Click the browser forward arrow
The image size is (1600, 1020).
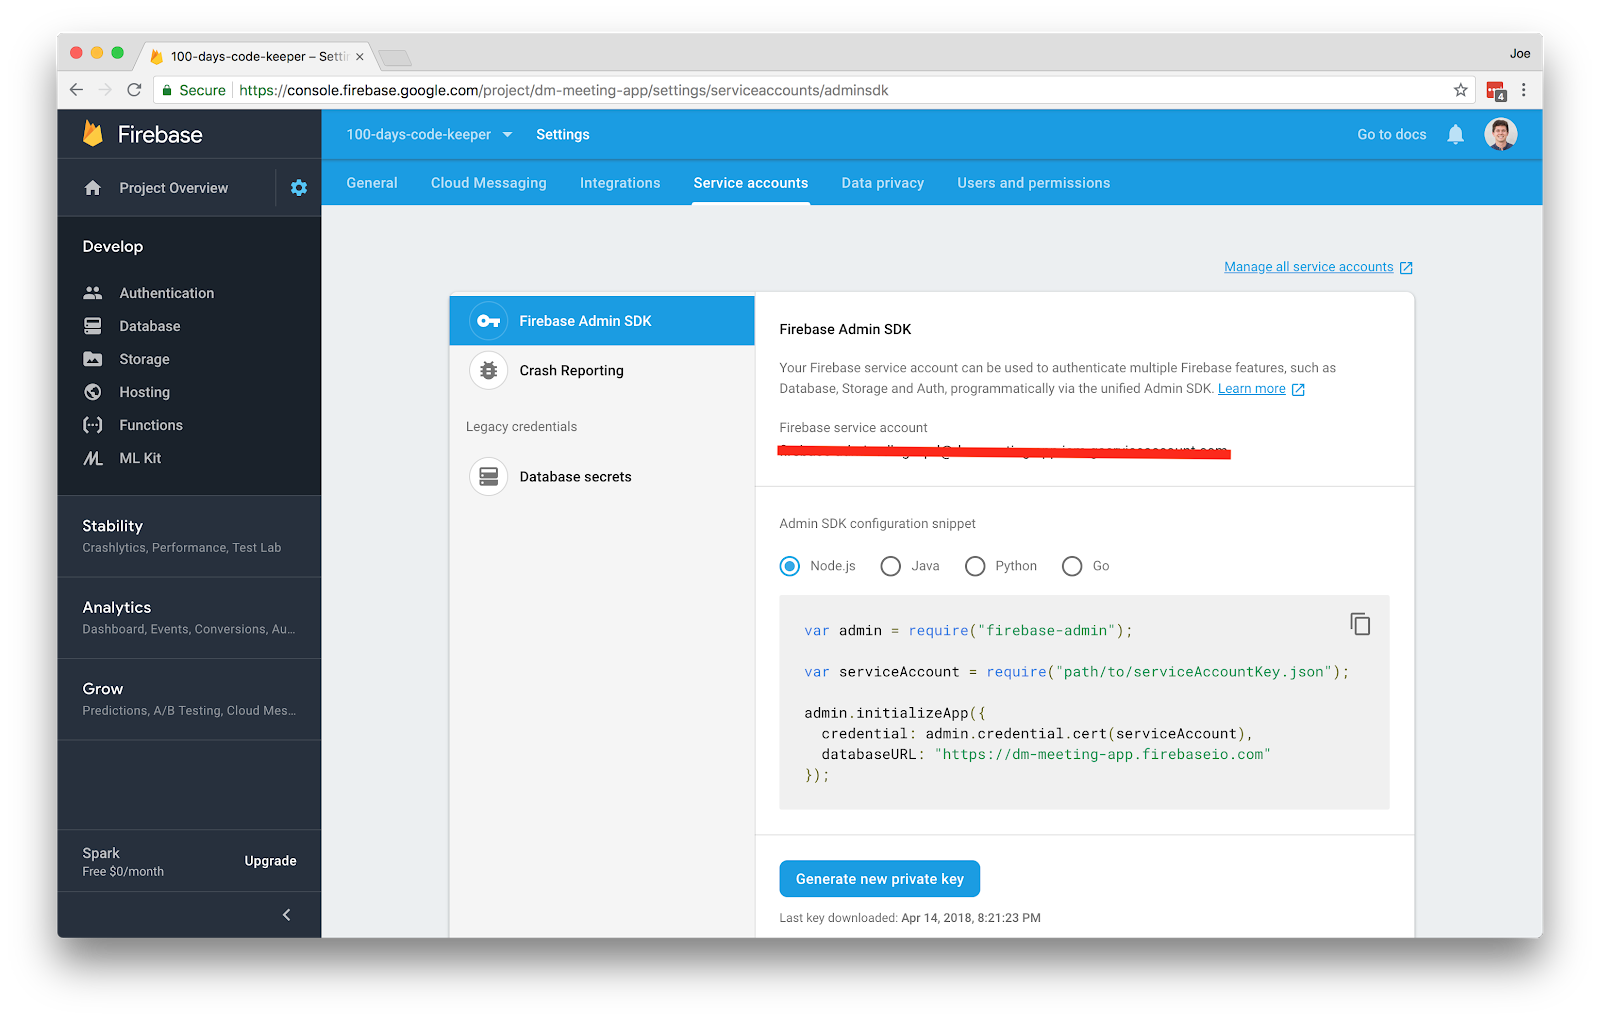pos(106,90)
